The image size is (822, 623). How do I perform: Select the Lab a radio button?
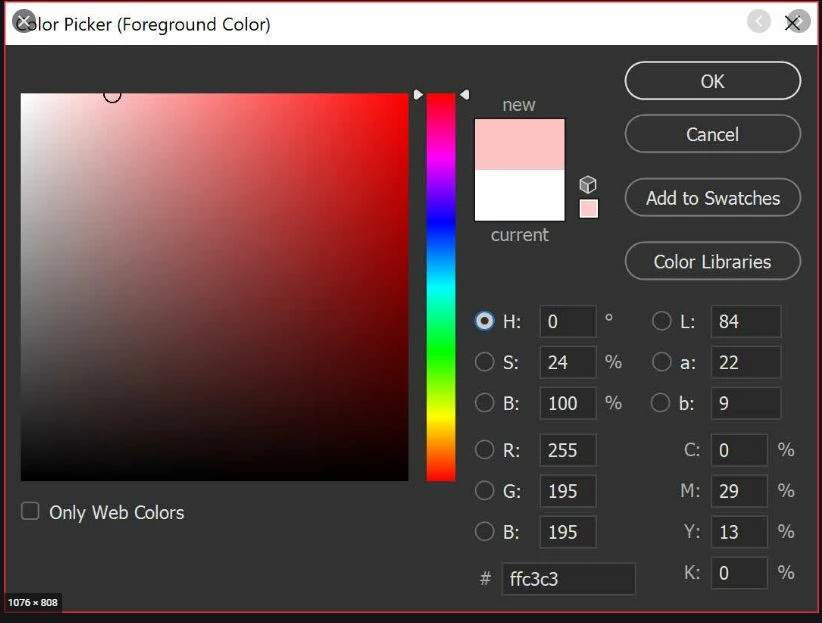(661, 361)
